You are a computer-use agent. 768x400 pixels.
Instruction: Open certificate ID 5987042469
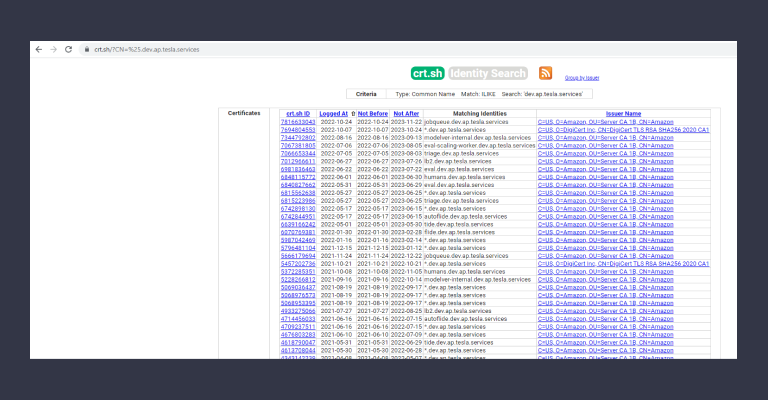[x=298, y=240]
